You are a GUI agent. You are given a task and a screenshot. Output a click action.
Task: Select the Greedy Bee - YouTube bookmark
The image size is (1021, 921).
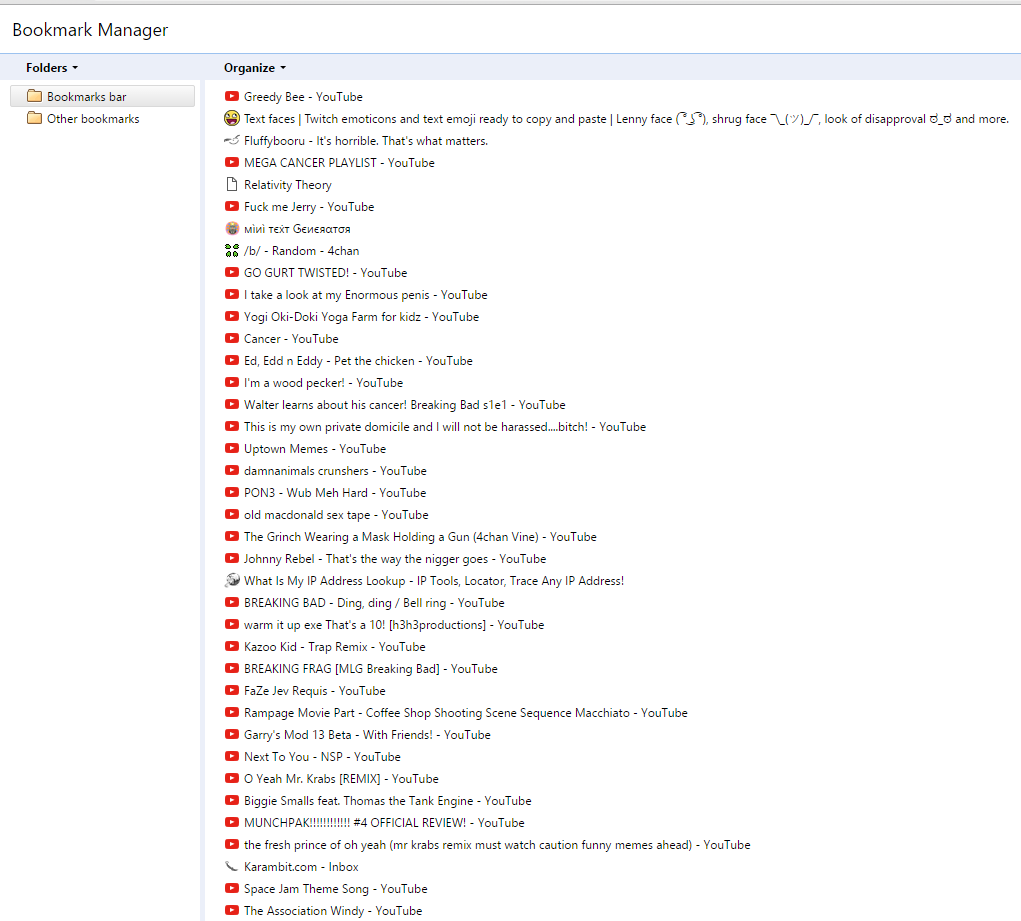[303, 97]
